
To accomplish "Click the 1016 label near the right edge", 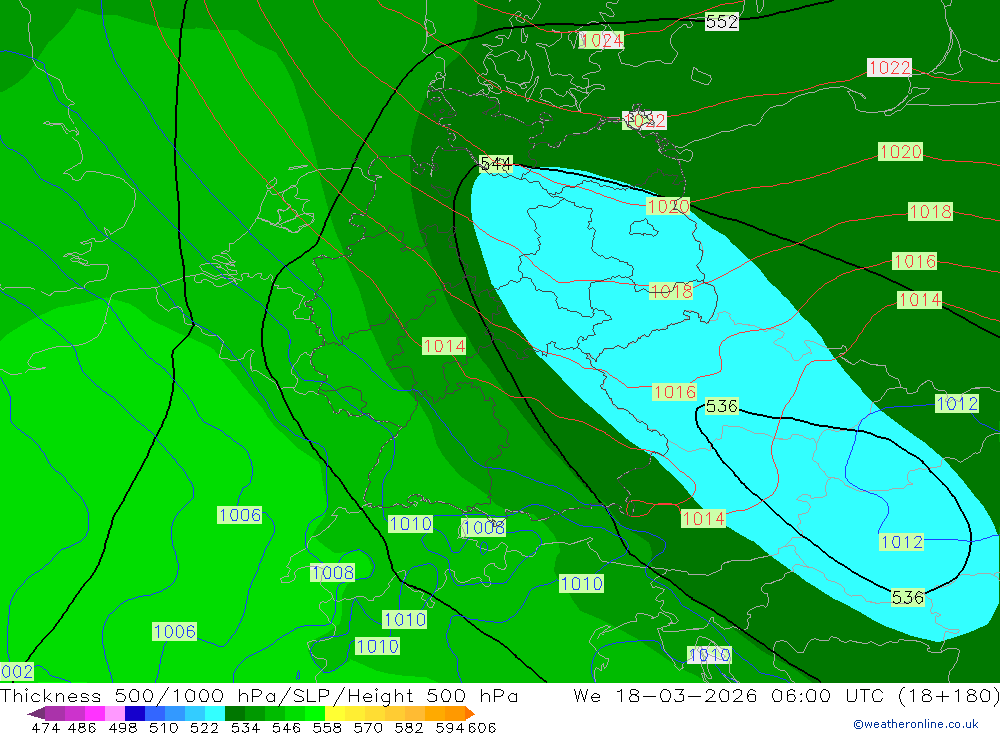I will coord(914,261).
